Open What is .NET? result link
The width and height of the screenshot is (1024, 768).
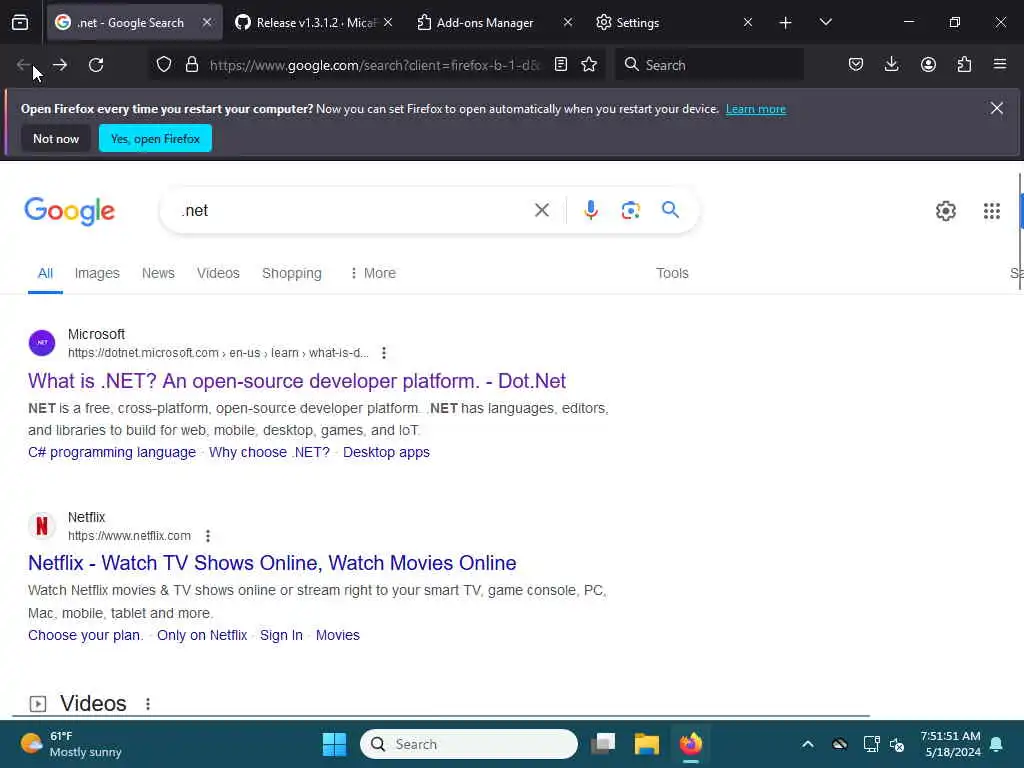pos(297,381)
